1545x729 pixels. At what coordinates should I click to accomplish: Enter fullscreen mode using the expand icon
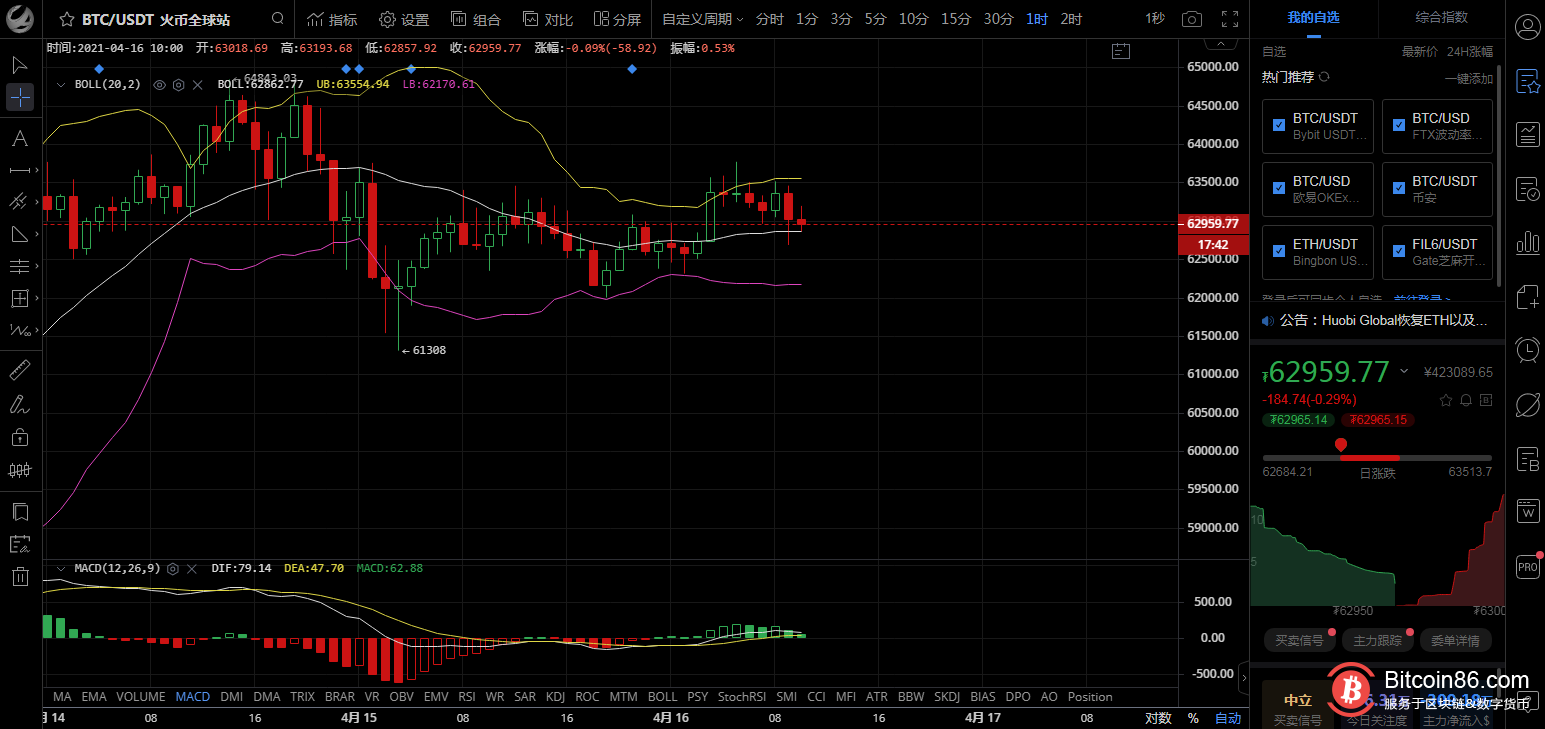point(1230,19)
